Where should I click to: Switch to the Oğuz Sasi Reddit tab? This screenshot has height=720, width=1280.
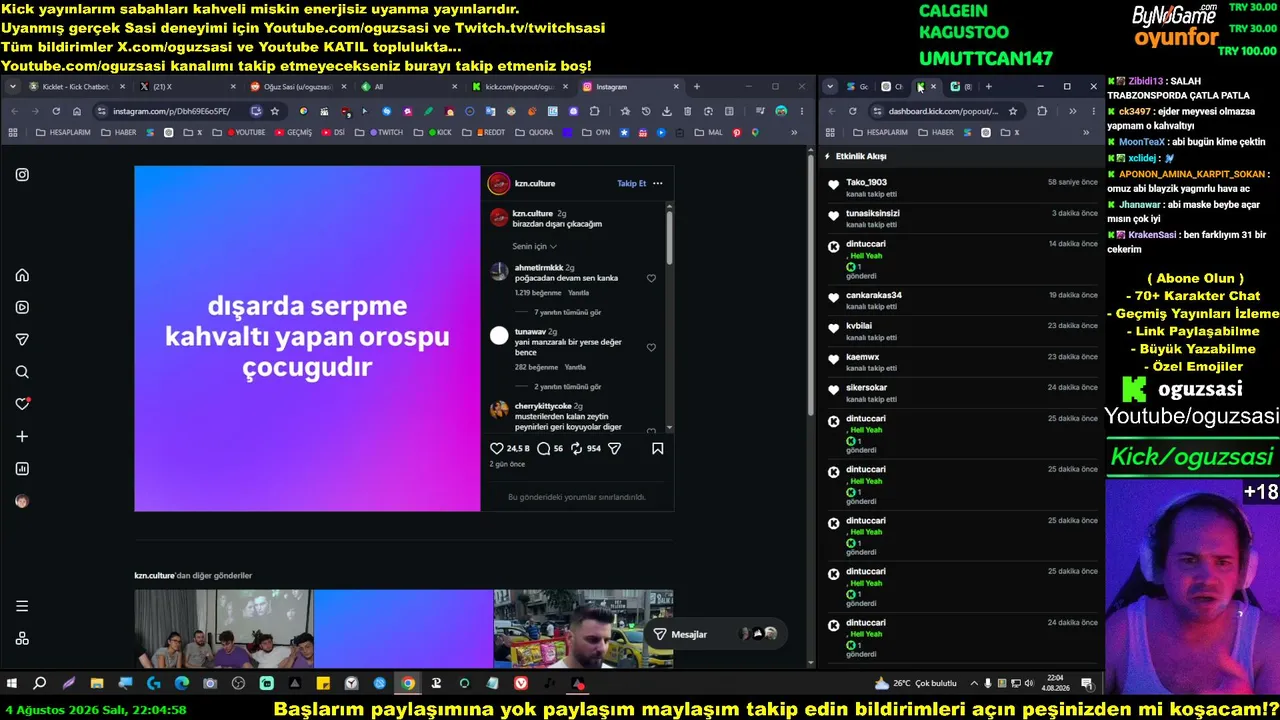(x=297, y=87)
